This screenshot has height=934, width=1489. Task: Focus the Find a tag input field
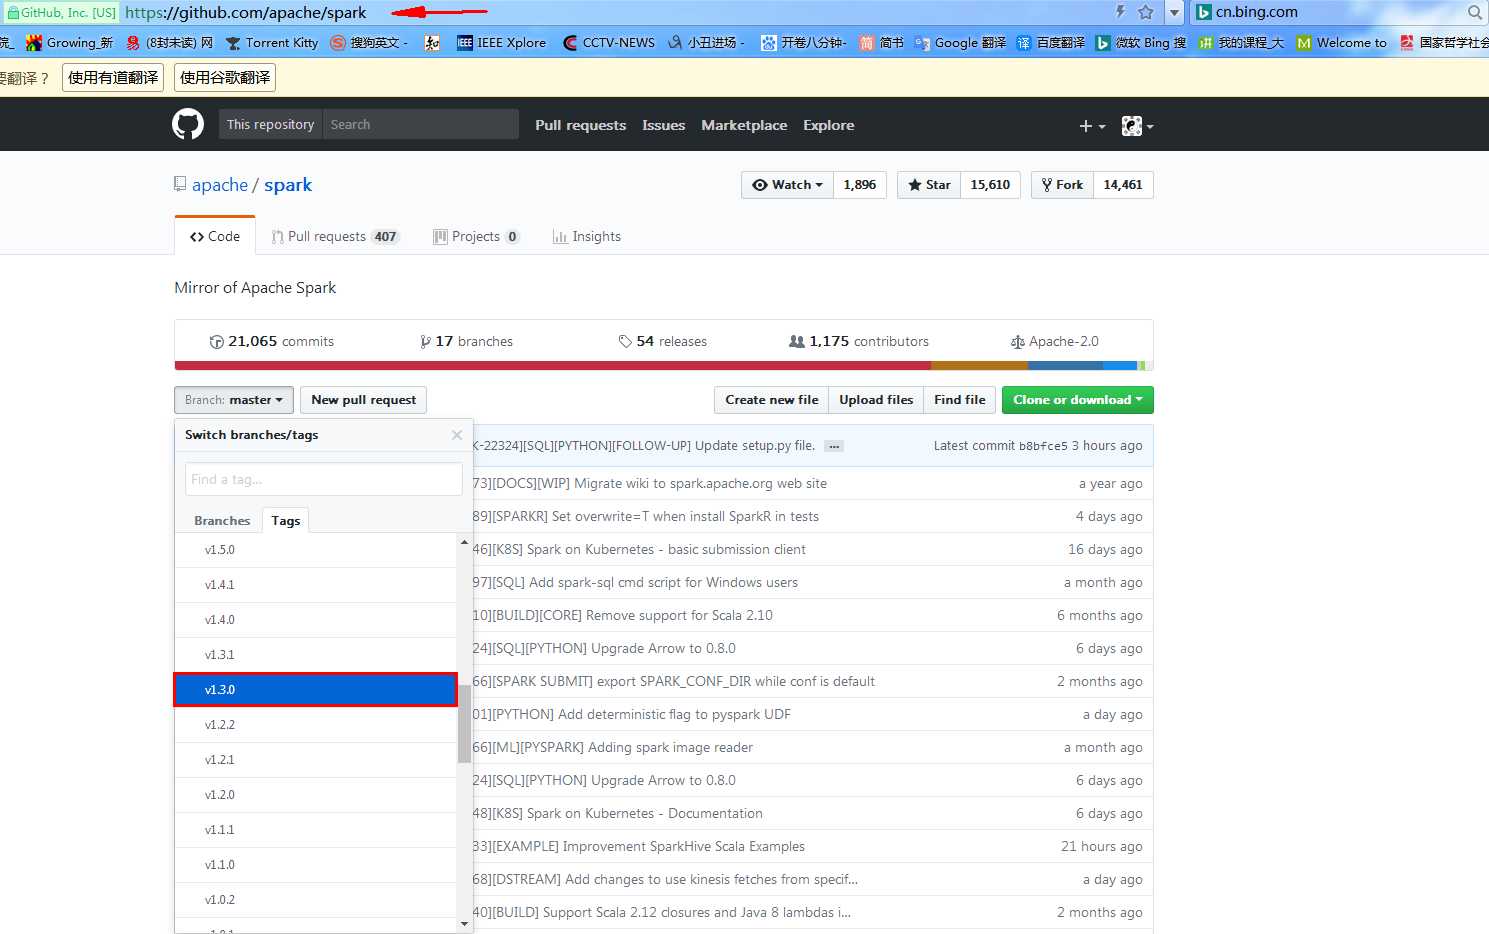[324, 479]
